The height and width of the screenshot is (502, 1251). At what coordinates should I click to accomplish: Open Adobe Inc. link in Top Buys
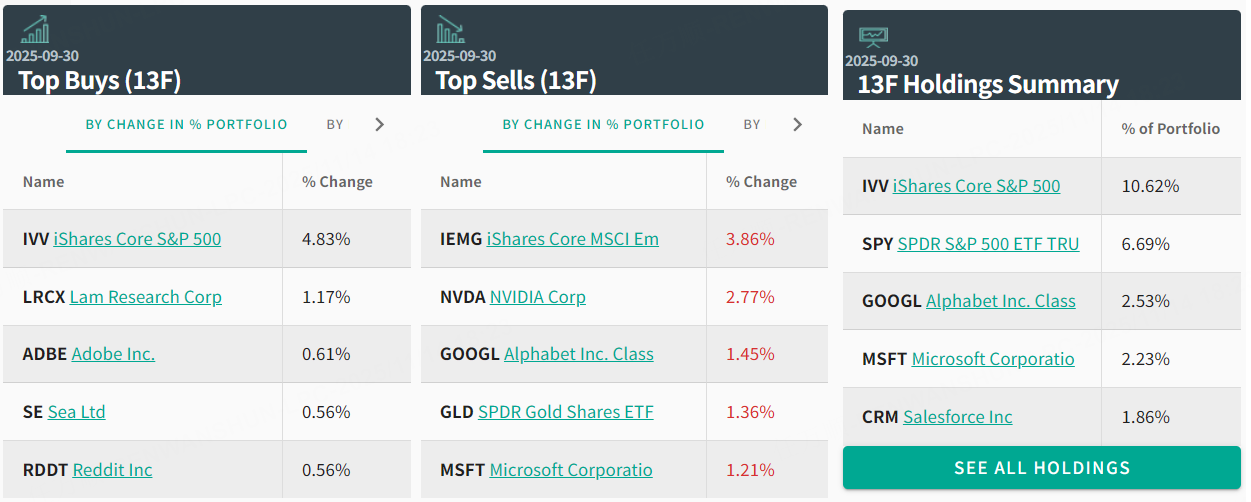click(x=113, y=354)
